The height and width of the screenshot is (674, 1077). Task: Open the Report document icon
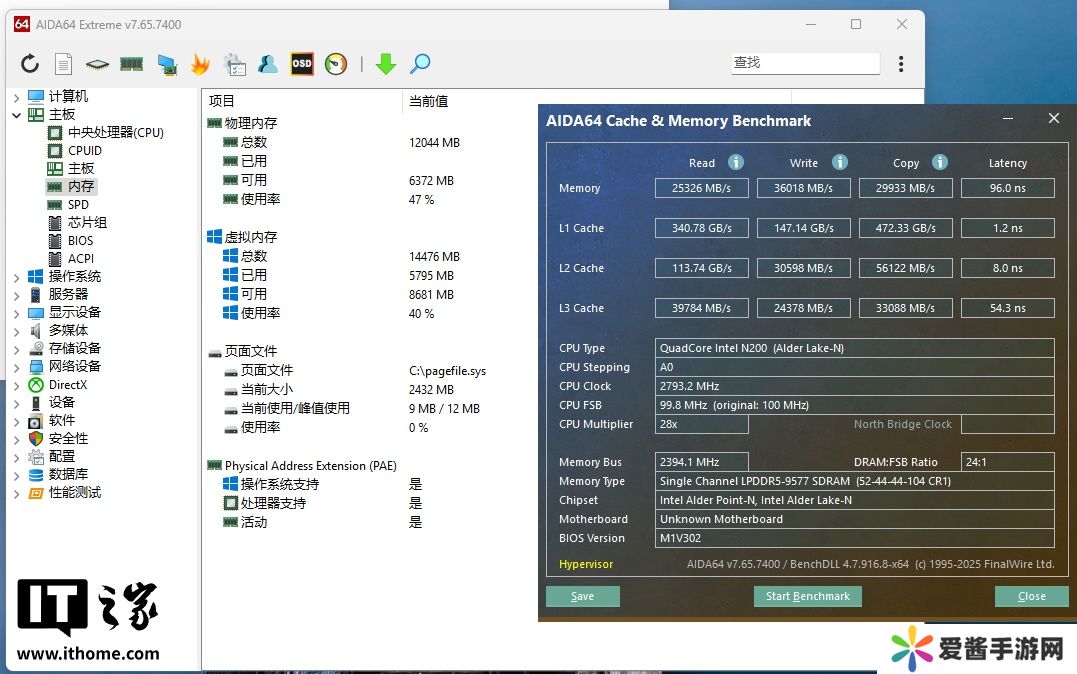pos(63,64)
